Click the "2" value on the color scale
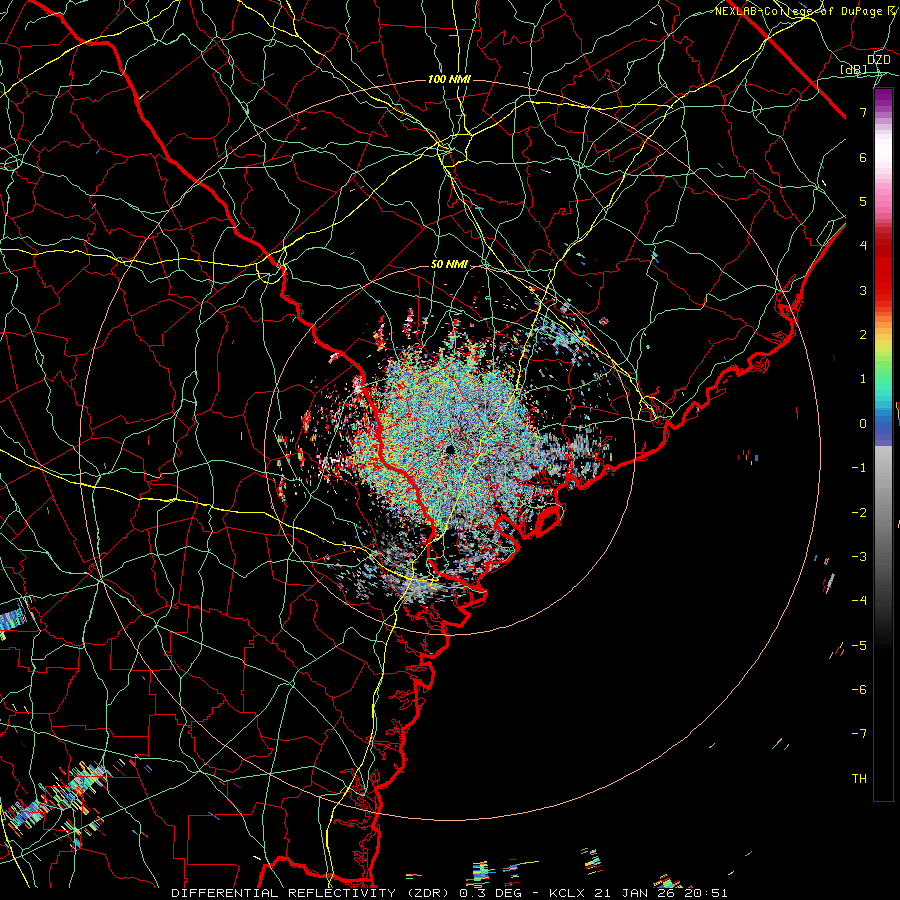 pyautogui.click(x=863, y=335)
